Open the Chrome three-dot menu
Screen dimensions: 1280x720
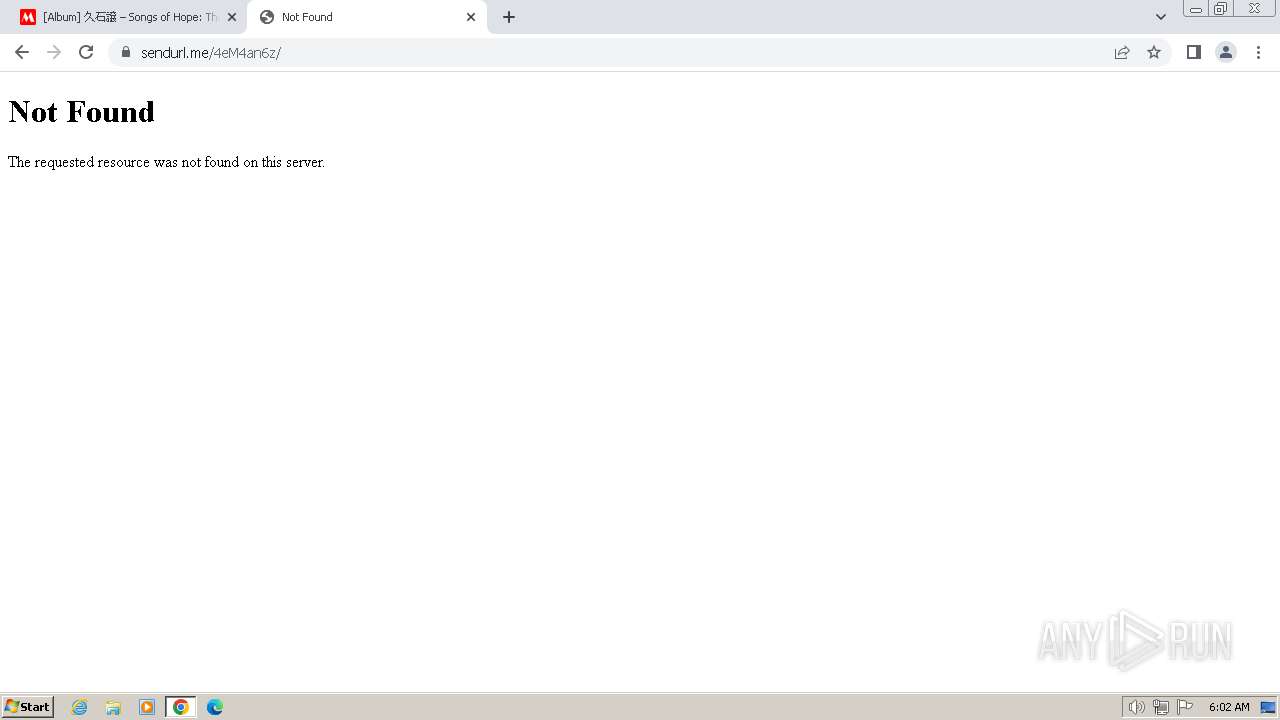pyautogui.click(x=1258, y=52)
